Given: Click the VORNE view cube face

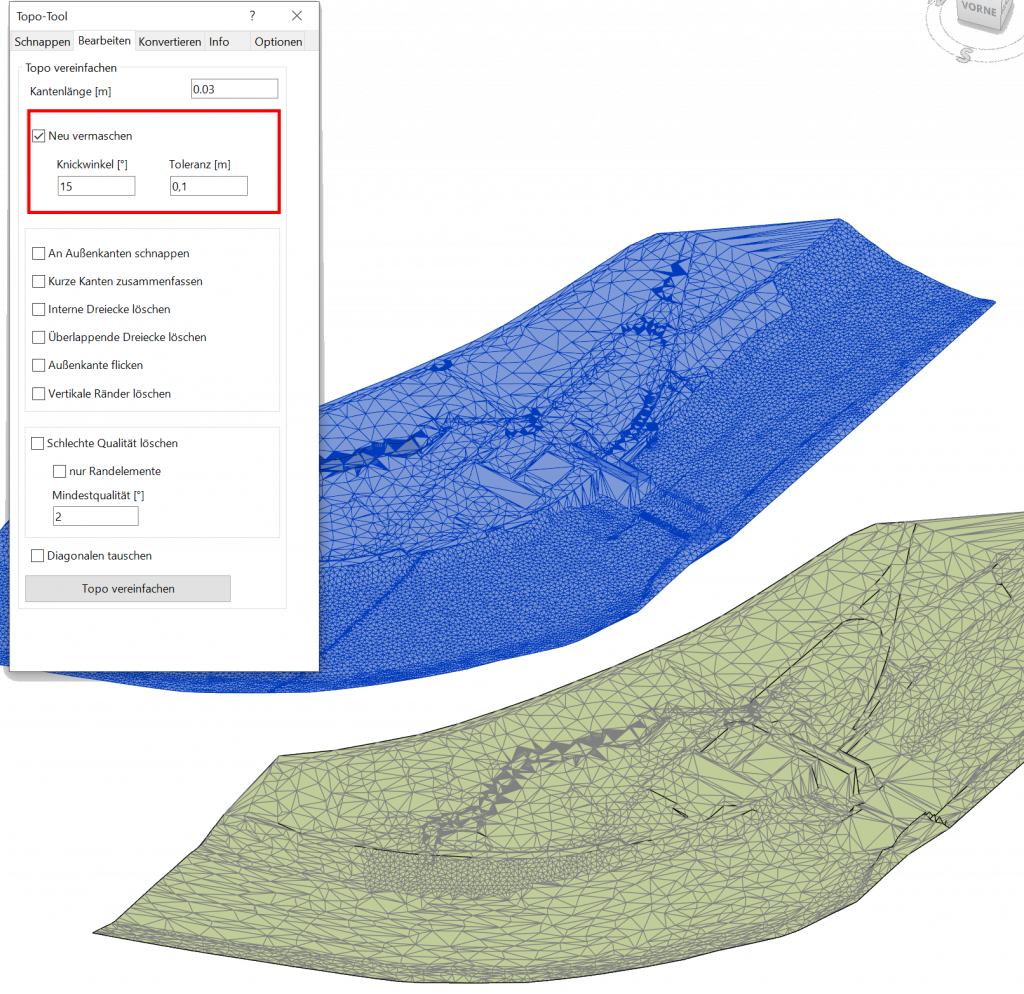Looking at the screenshot, I should point(977,11).
